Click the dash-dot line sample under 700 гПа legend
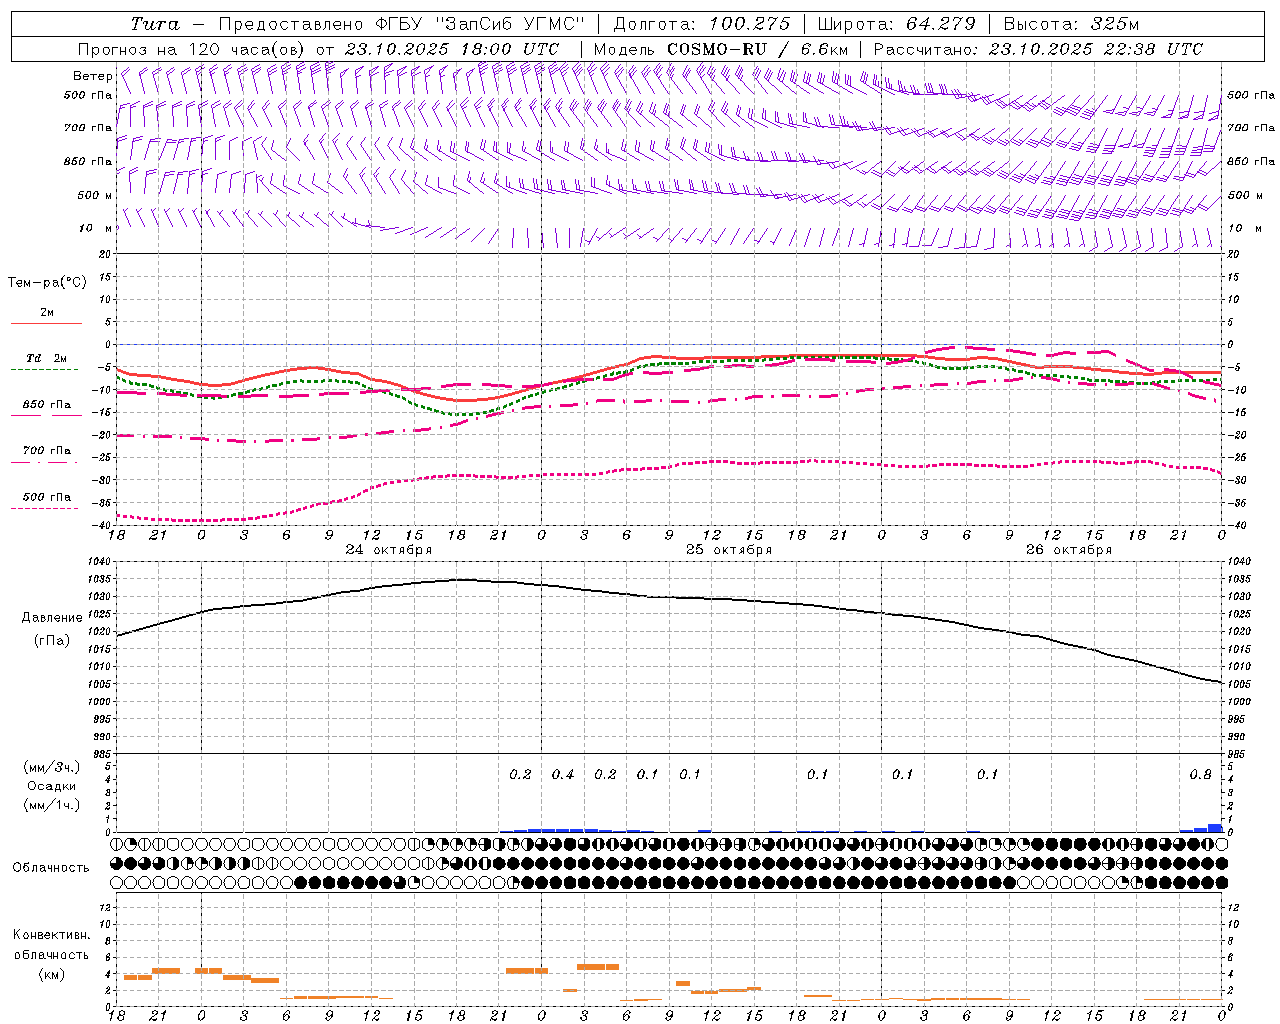Viewport: 1280px width, 1024px height. [x=45, y=462]
